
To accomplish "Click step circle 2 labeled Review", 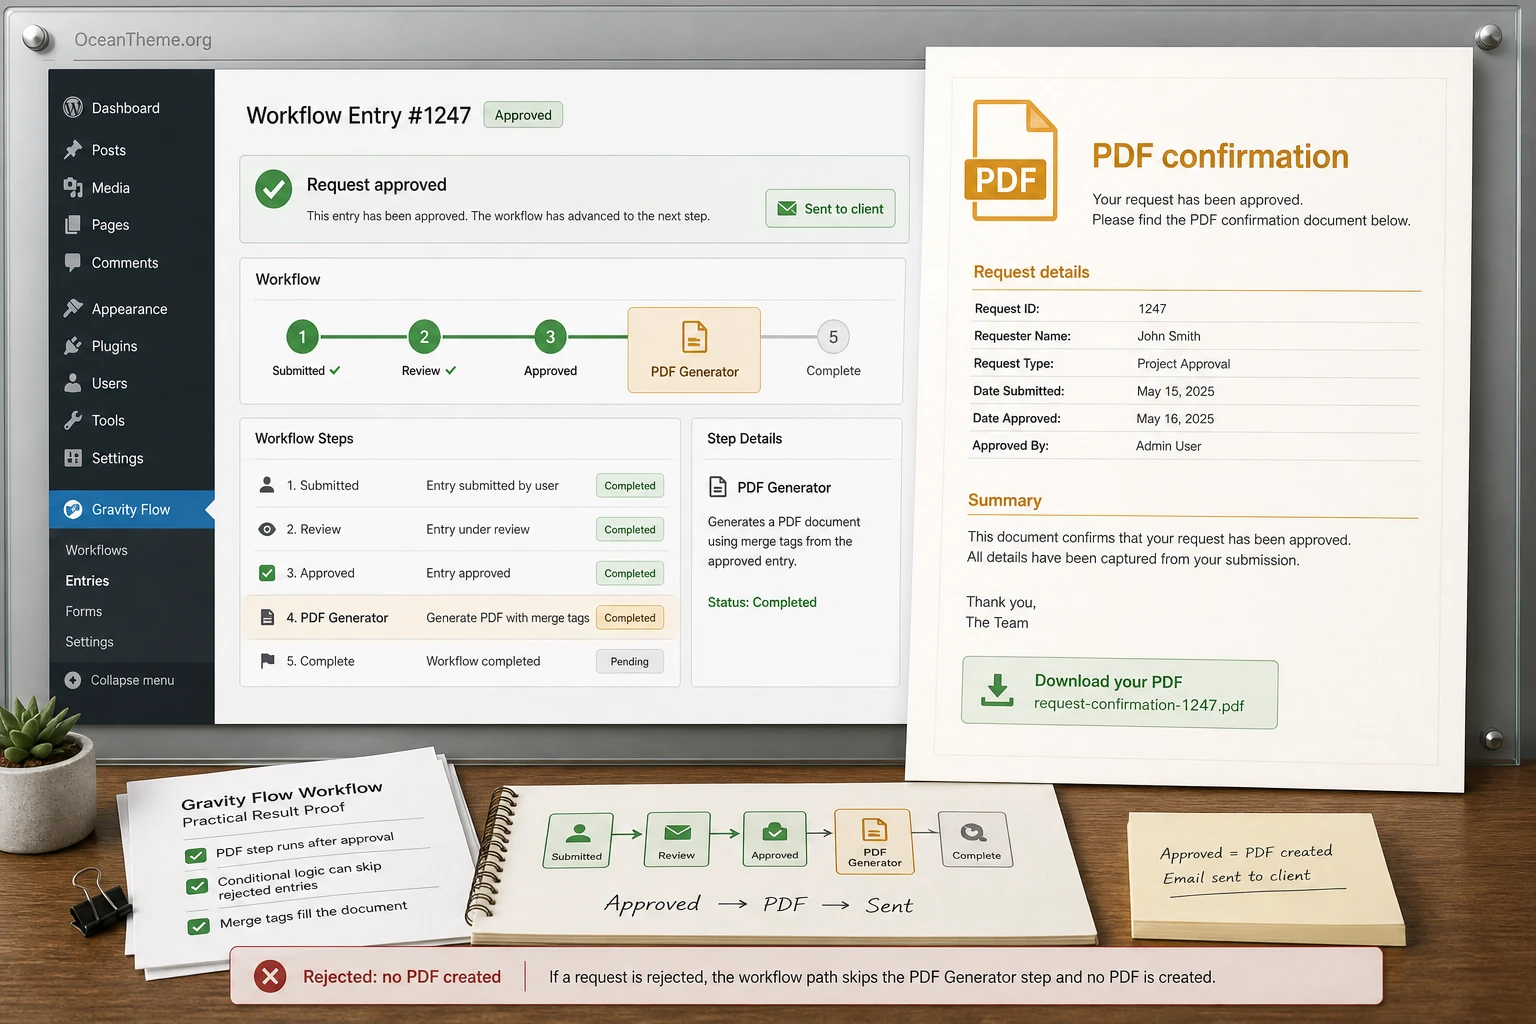I will click(x=424, y=337).
